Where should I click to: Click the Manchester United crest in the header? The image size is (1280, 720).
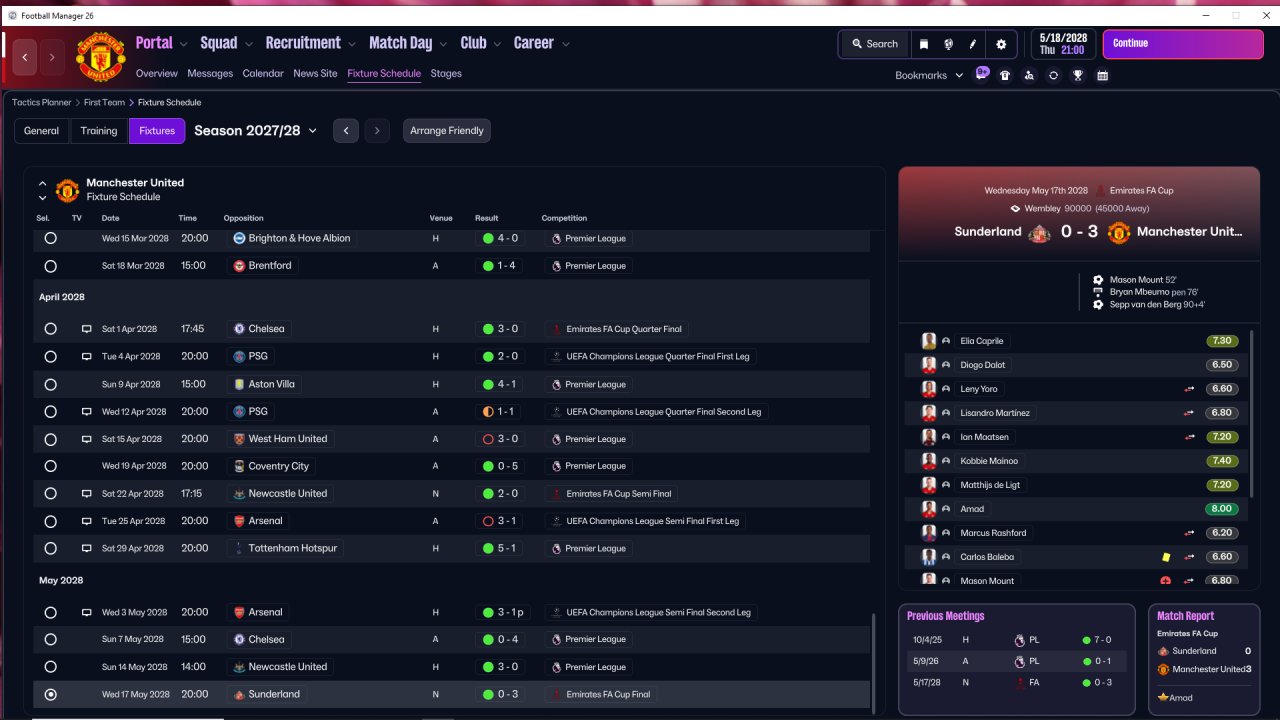point(101,57)
